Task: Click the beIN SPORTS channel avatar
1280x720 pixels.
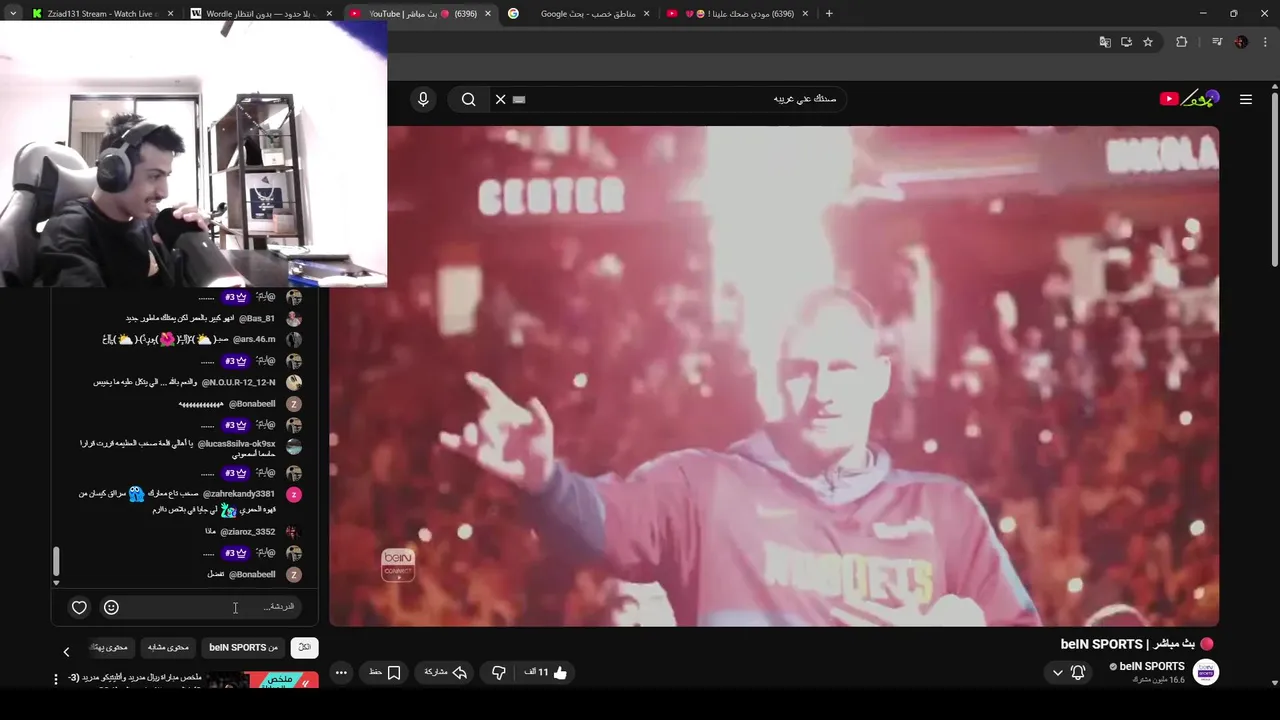Action: (1206, 672)
